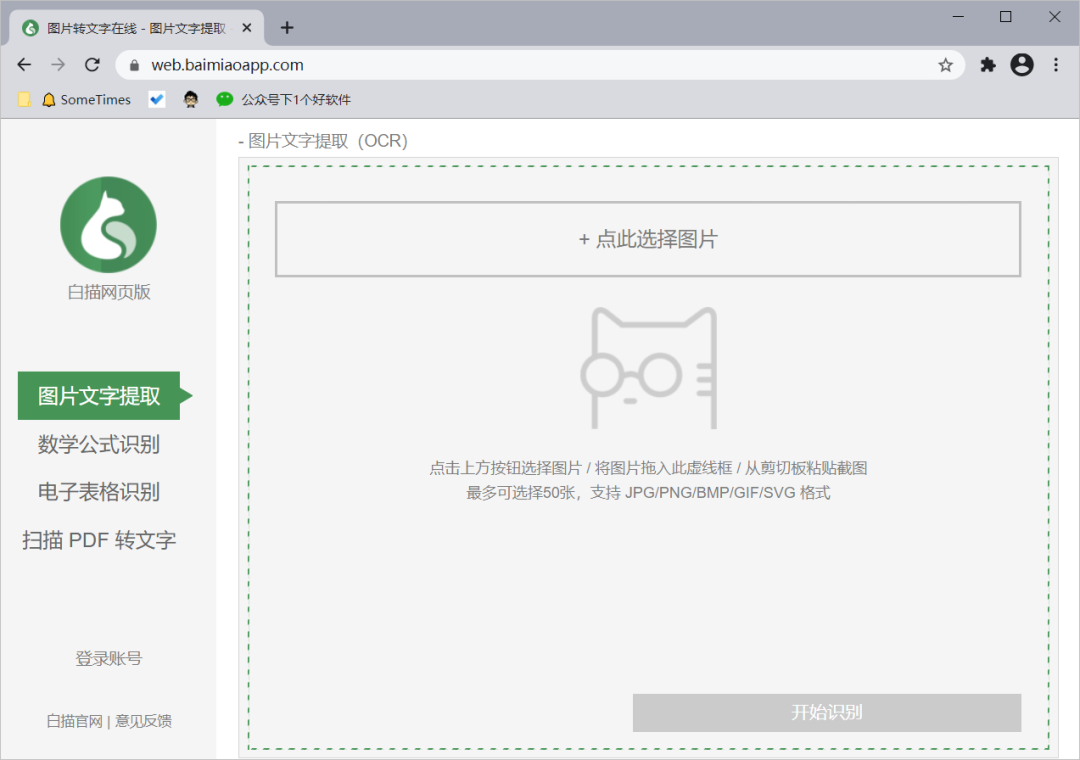The image size is (1080, 760).
Task: Open the SomeTimes bookmark
Action: point(86,100)
